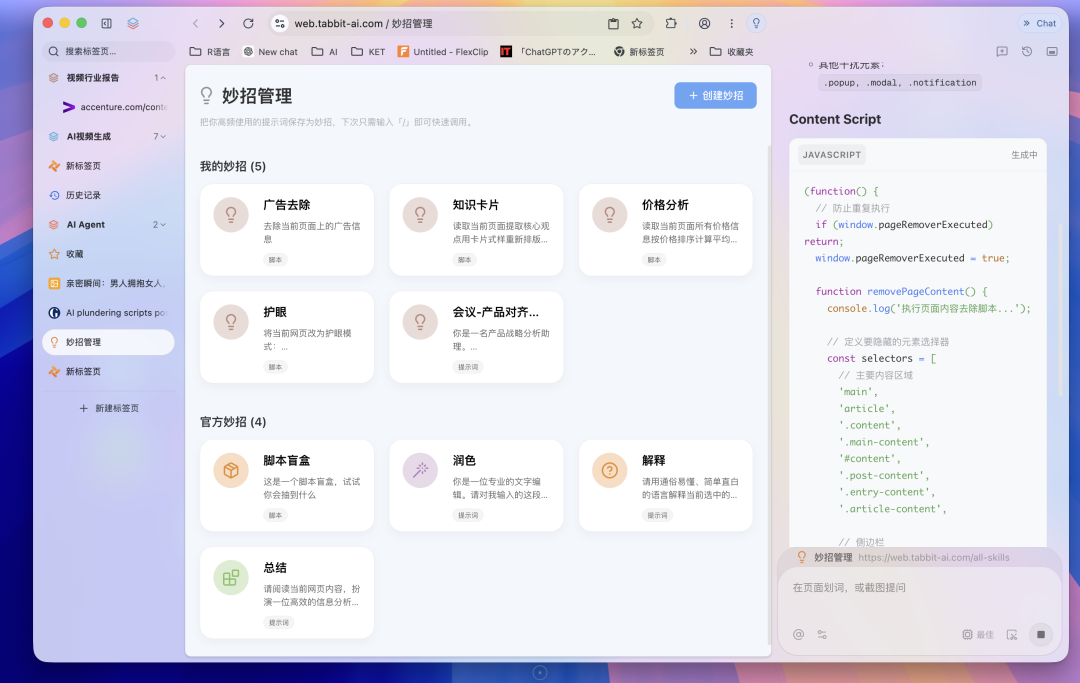
Task: Click 新建标签页 in the sidebar
Action: pyautogui.click(x=109, y=408)
